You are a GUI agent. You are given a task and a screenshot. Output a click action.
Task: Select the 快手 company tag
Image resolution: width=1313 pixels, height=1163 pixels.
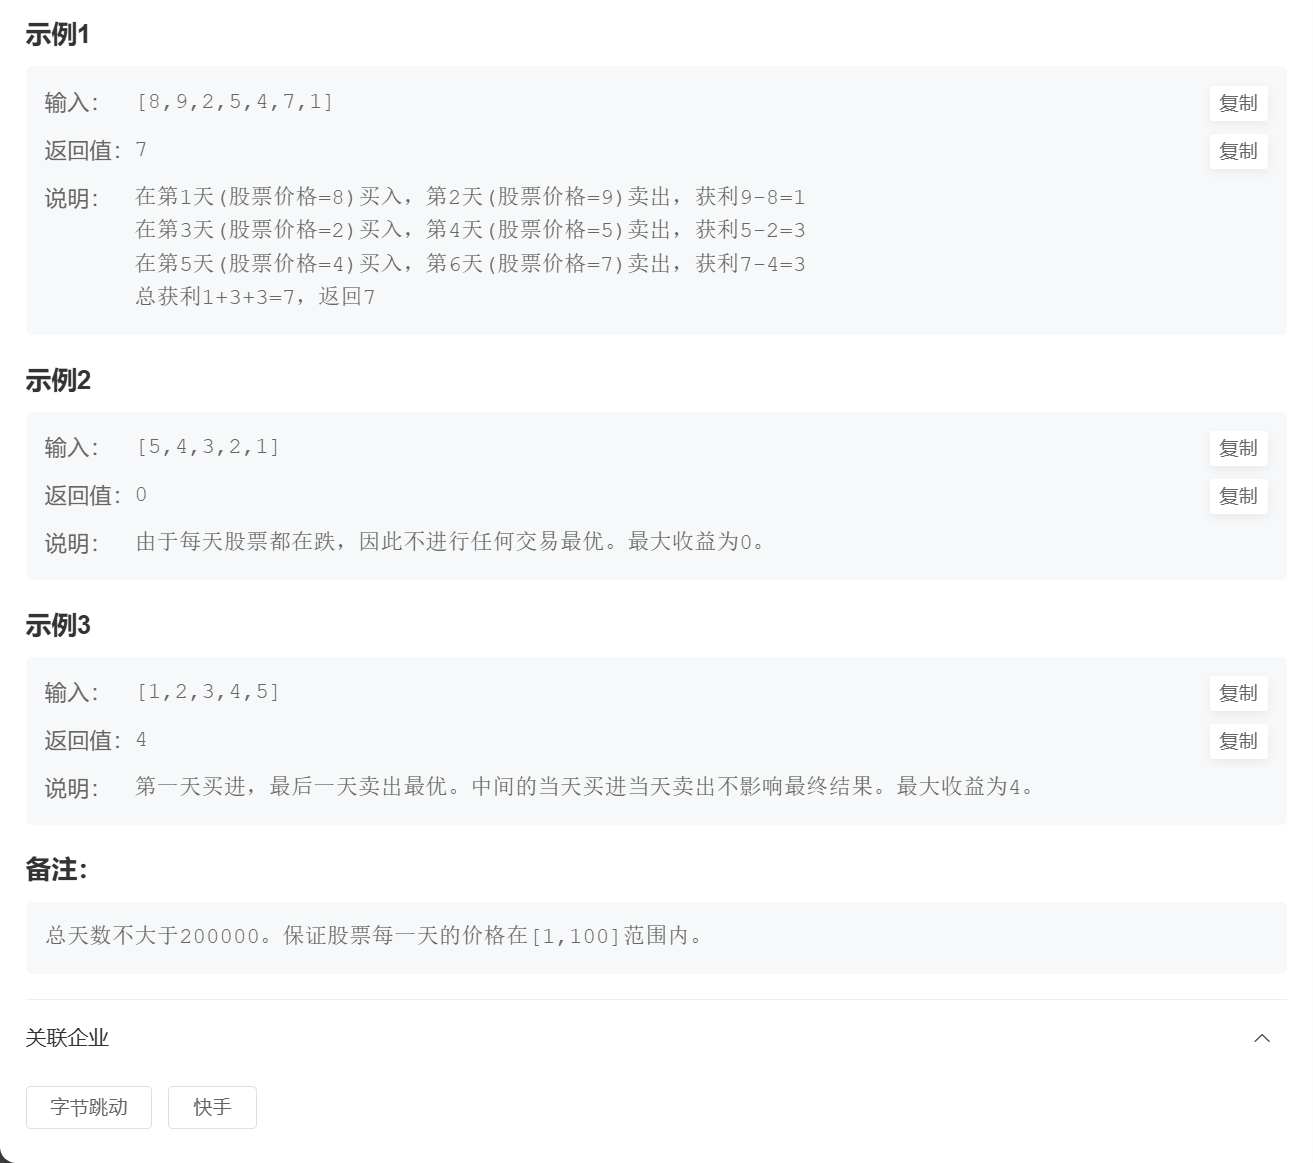[212, 1107]
